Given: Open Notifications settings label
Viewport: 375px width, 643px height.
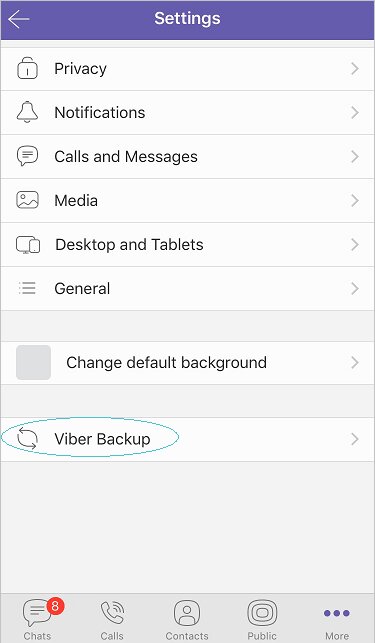Looking at the screenshot, I should (x=100, y=112).
